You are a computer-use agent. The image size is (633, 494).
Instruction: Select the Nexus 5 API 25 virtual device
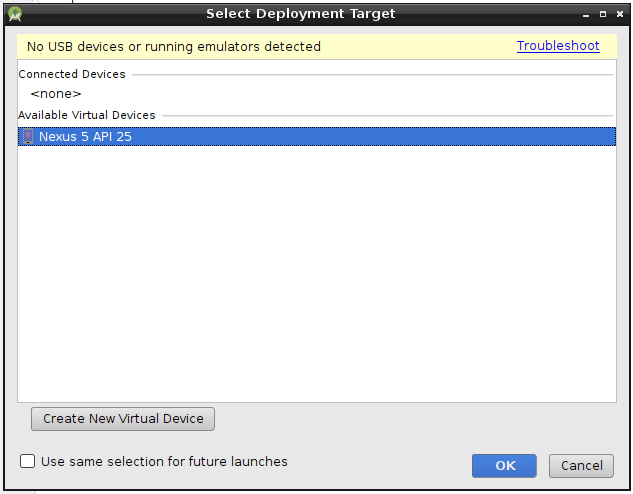pyautogui.click(x=317, y=136)
